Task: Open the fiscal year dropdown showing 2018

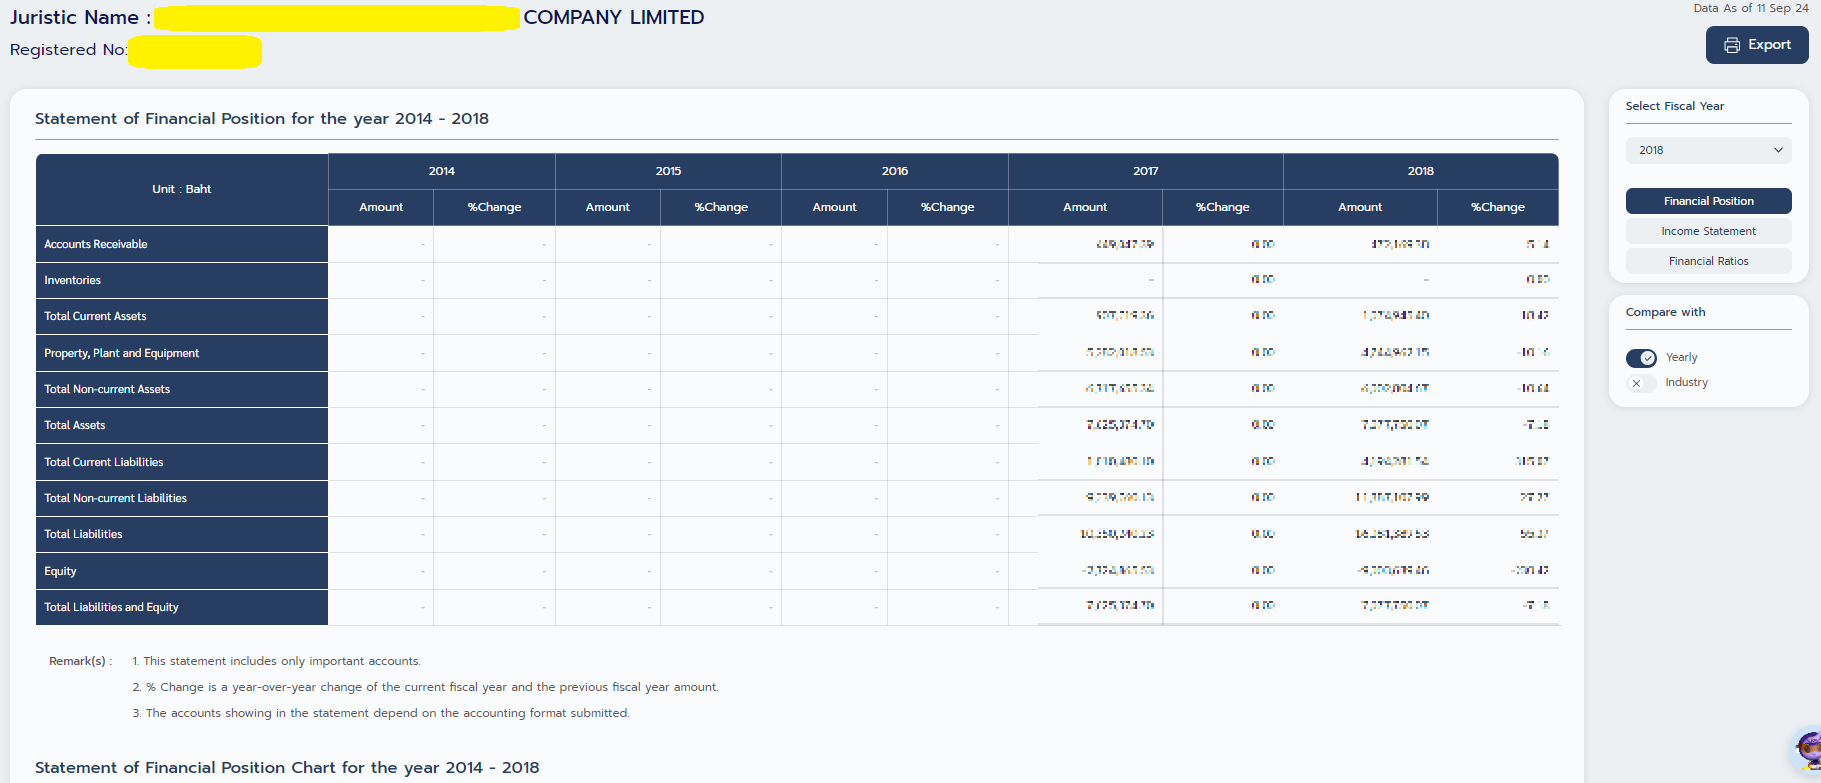Action: point(1708,150)
